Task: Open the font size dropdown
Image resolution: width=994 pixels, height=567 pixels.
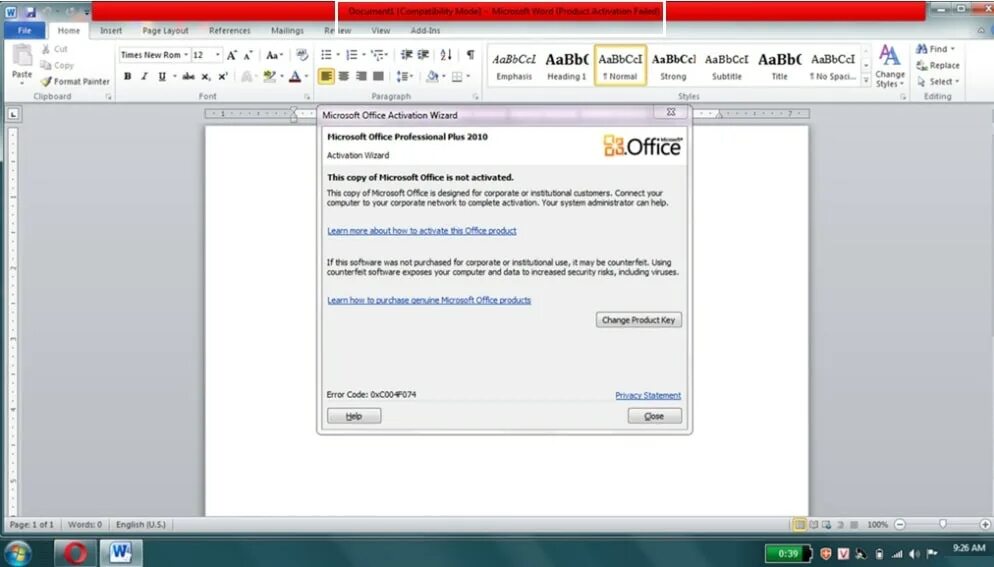Action: coord(217,55)
